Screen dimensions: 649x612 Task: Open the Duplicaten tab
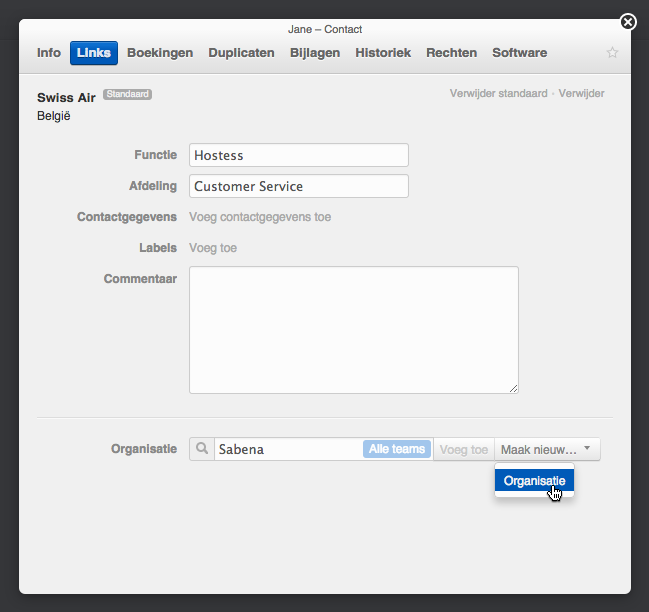click(241, 53)
